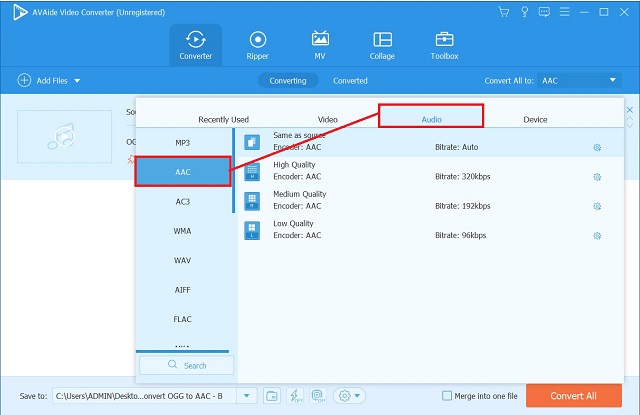
Task: Open the output folder icon
Action: (271, 396)
